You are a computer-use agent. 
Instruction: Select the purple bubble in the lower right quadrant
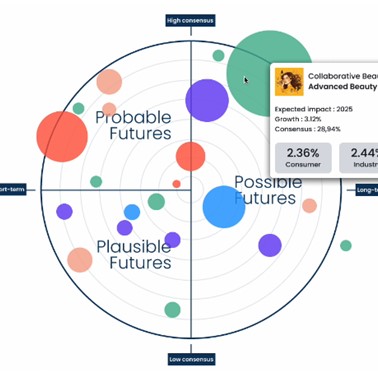270,245
